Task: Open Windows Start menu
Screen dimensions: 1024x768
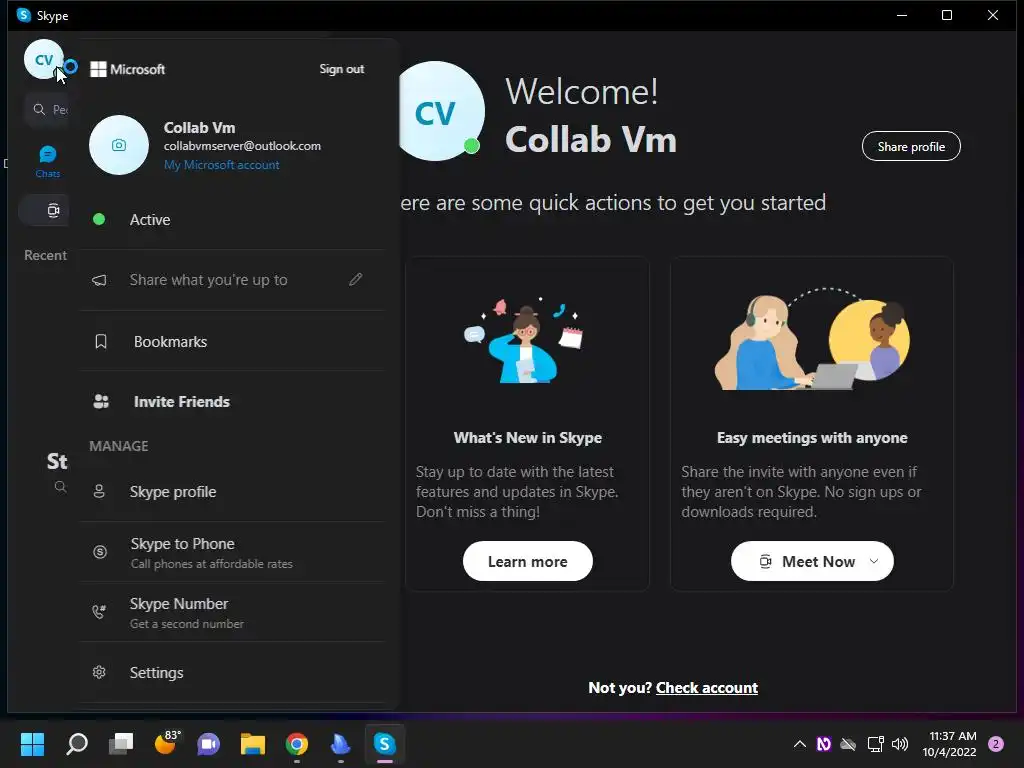Action: 32,744
